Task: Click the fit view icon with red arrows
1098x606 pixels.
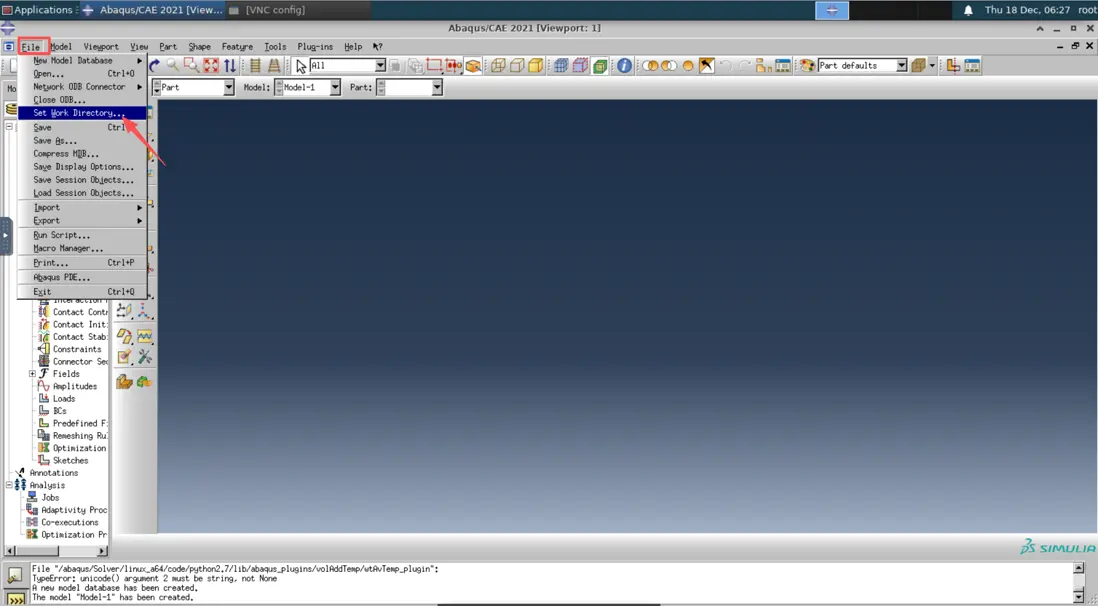Action: [211, 66]
